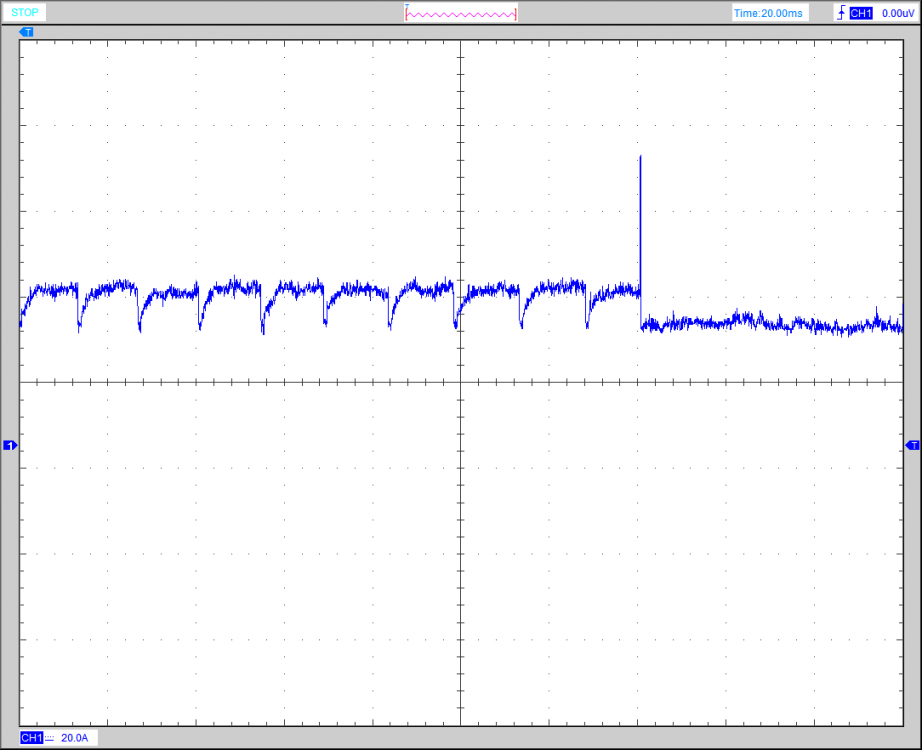Screen dimensions: 922x750
Task: Select the waveform memory overview thumbnail
Action: (x=461, y=14)
